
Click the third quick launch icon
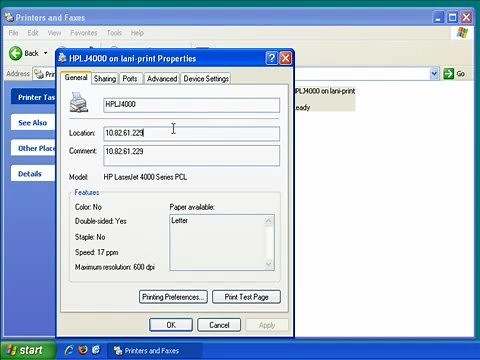[96, 350]
